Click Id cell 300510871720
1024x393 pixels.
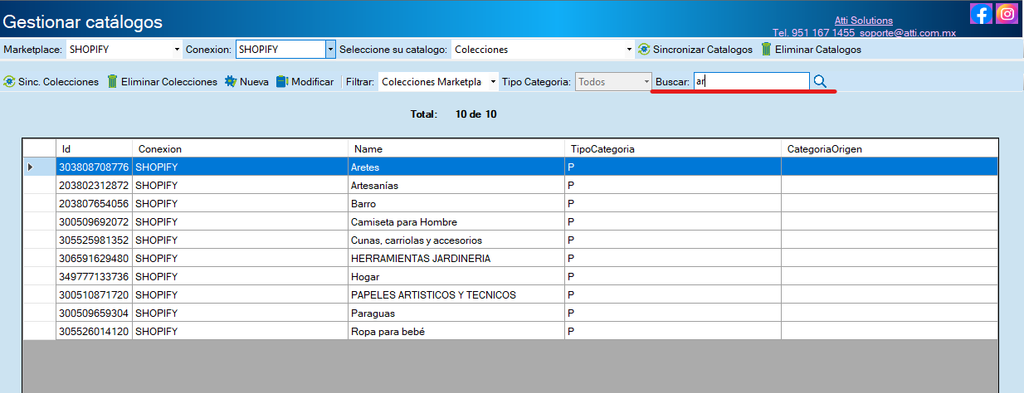(x=94, y=295)
